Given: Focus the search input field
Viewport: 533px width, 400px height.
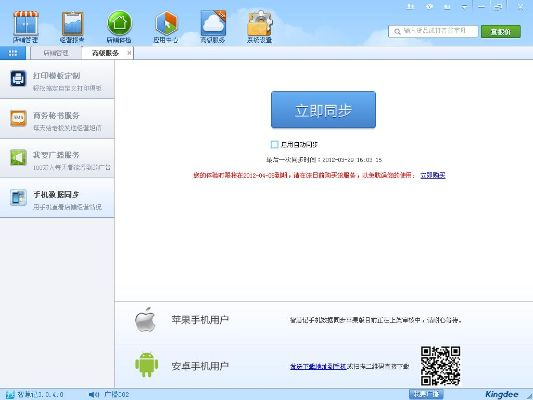Looking at the screenshot, I should [x=433, y=32].
